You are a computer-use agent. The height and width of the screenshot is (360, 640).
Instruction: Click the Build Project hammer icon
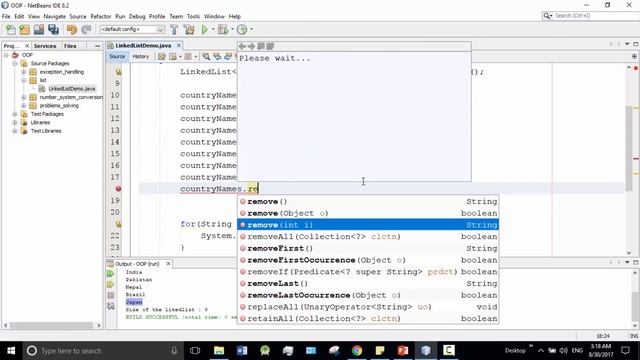pos(174,29)
